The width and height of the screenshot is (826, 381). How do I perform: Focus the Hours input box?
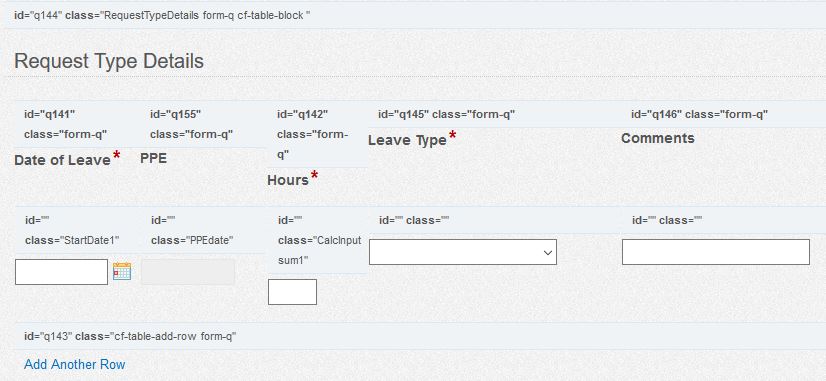click(292, 292)
